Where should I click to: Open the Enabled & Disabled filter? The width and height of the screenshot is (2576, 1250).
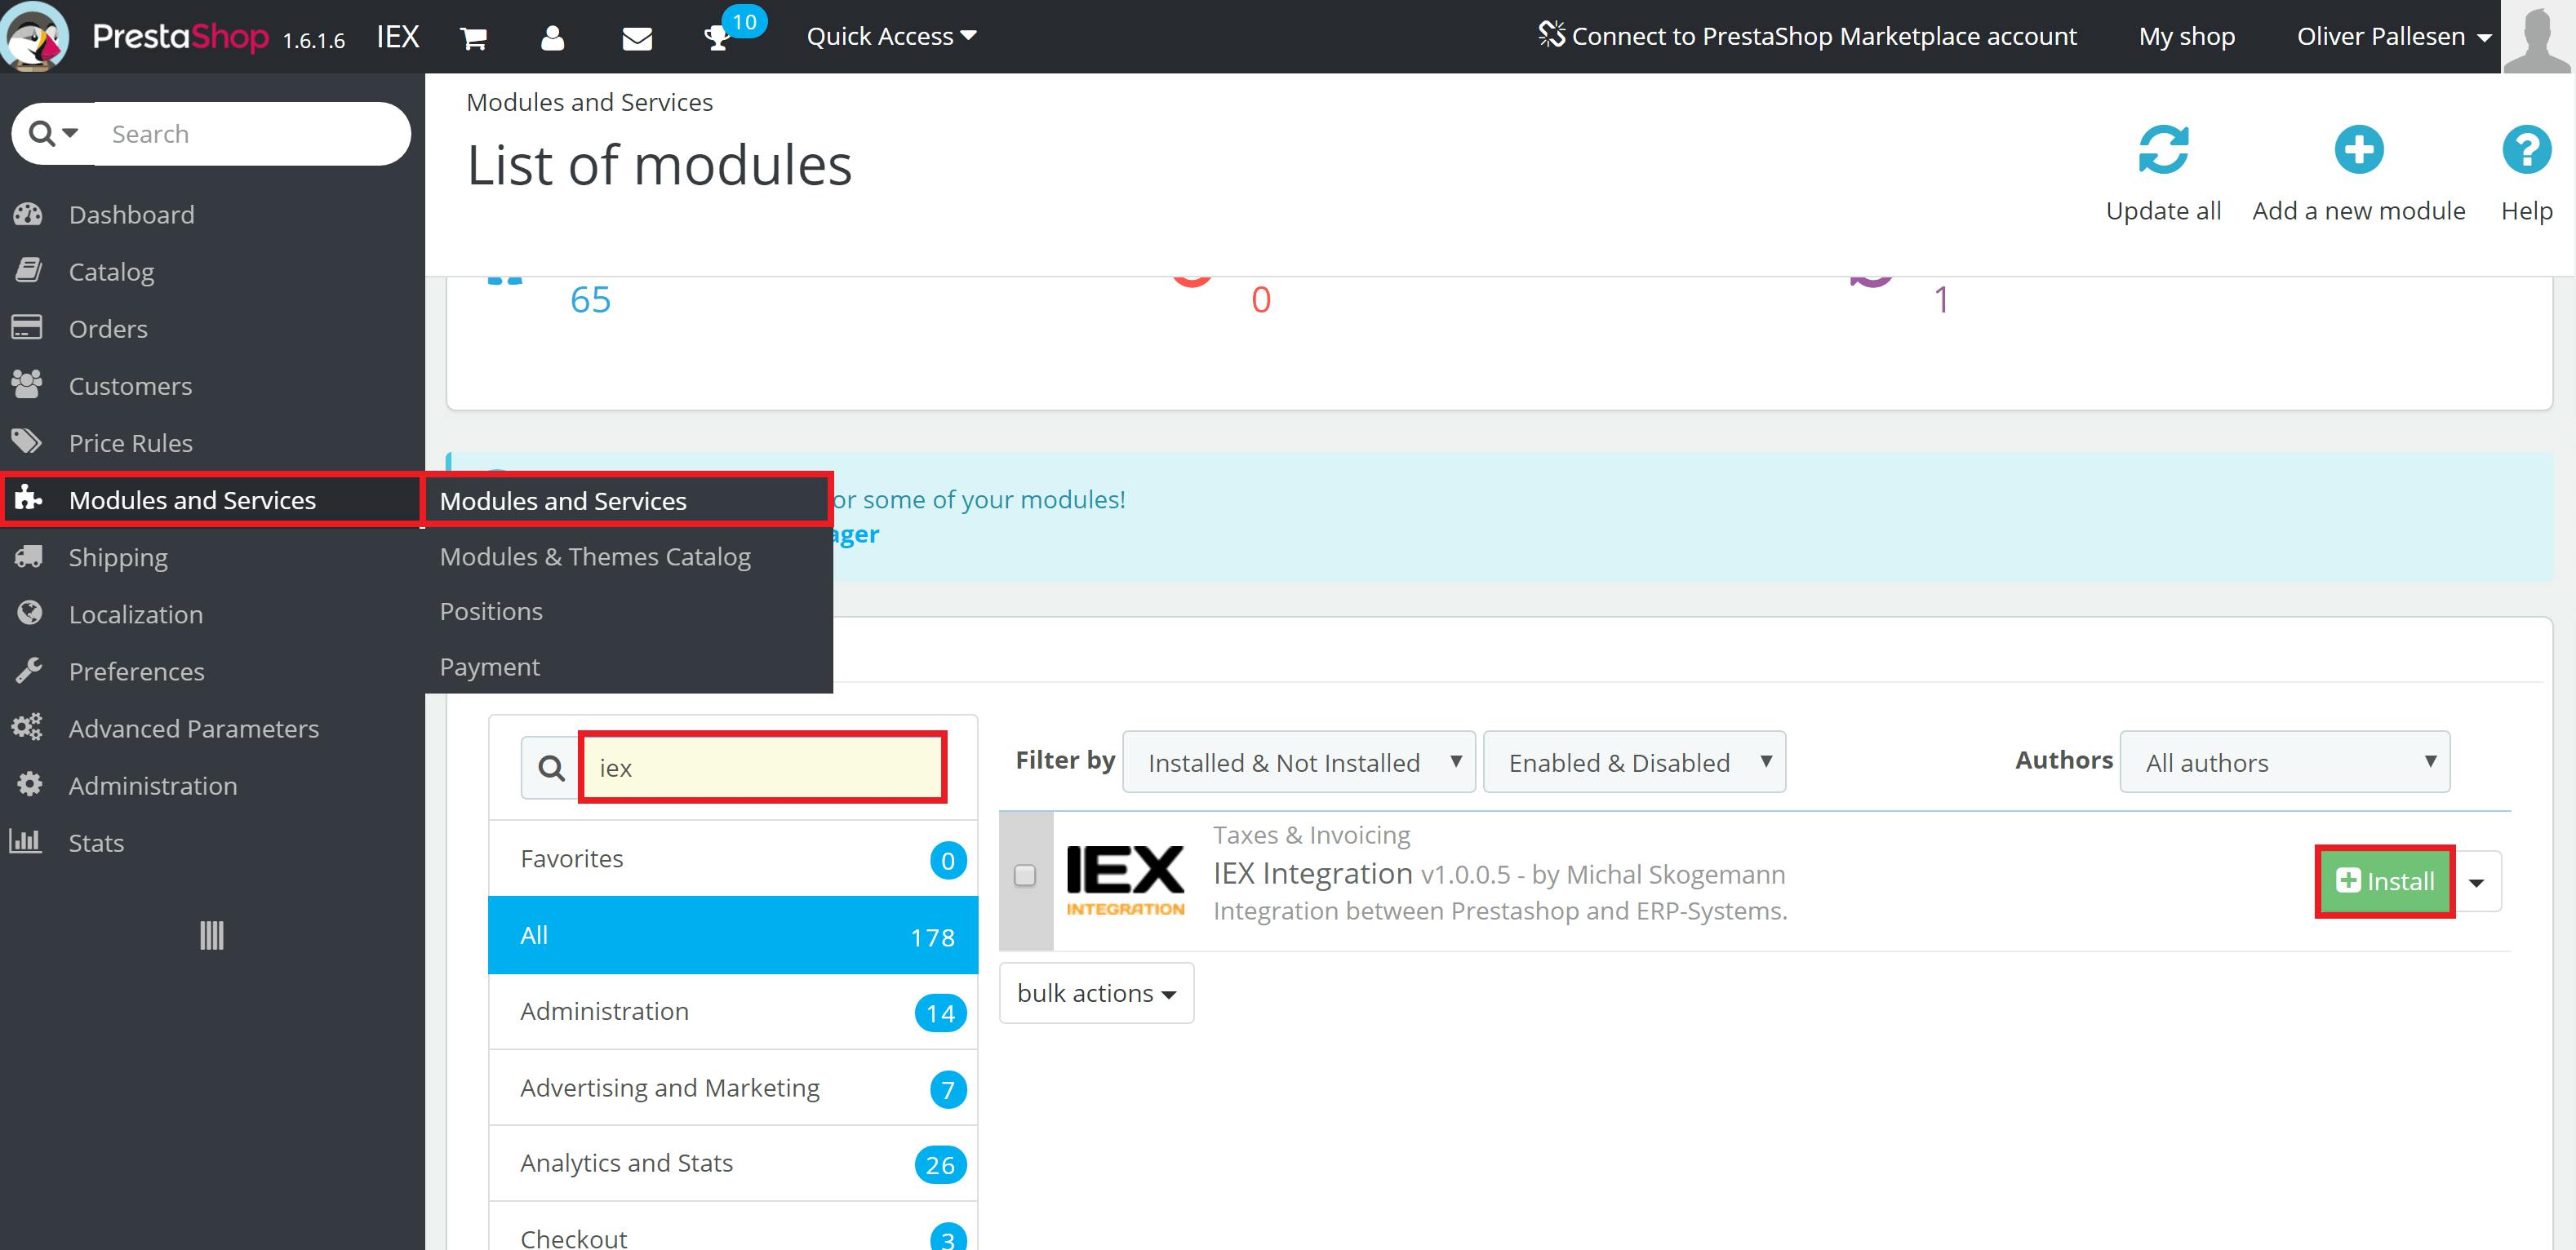point(1634,763)
